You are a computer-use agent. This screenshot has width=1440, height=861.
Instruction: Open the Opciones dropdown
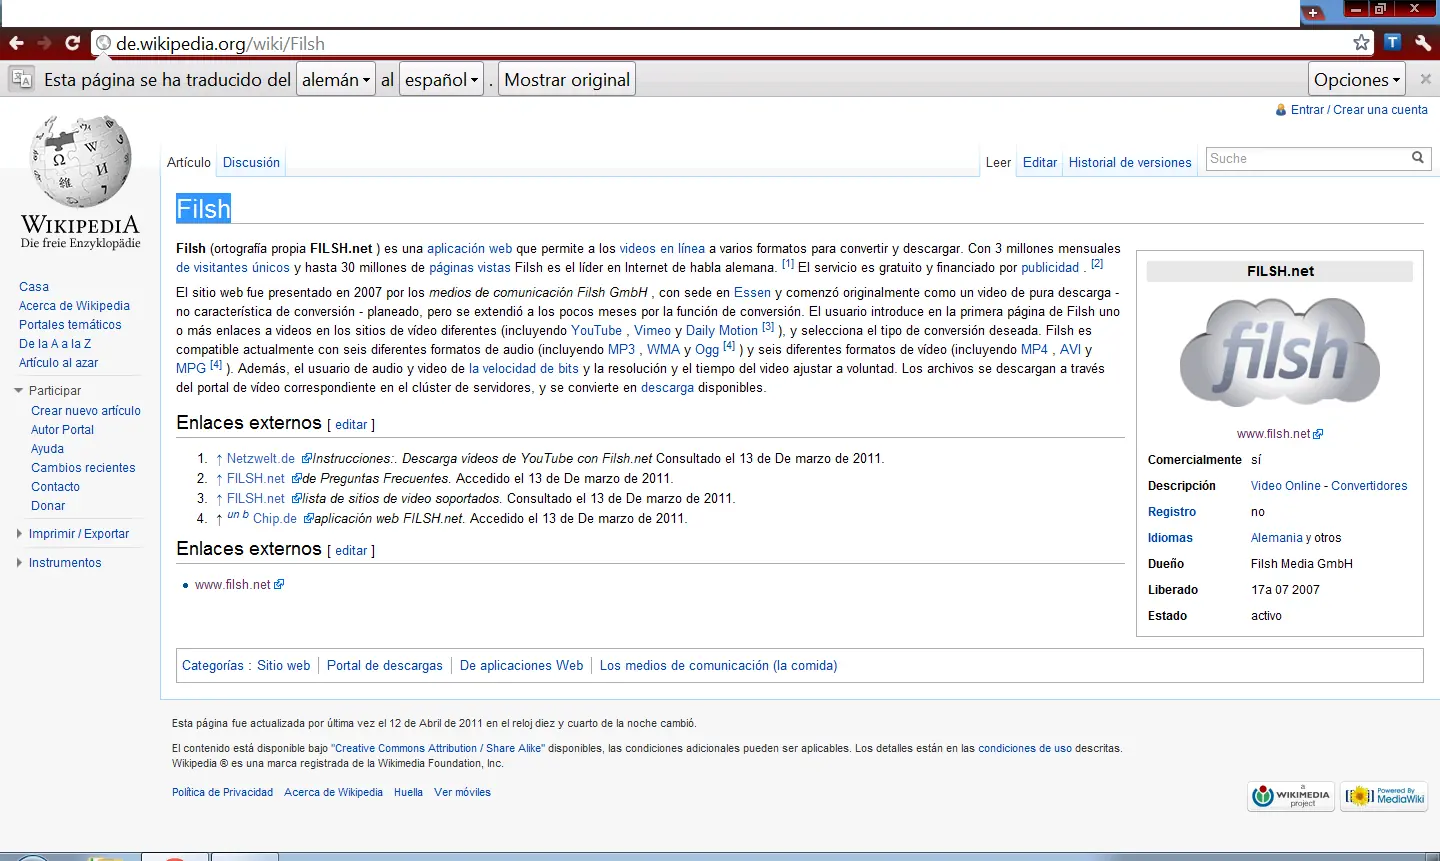1358,79
